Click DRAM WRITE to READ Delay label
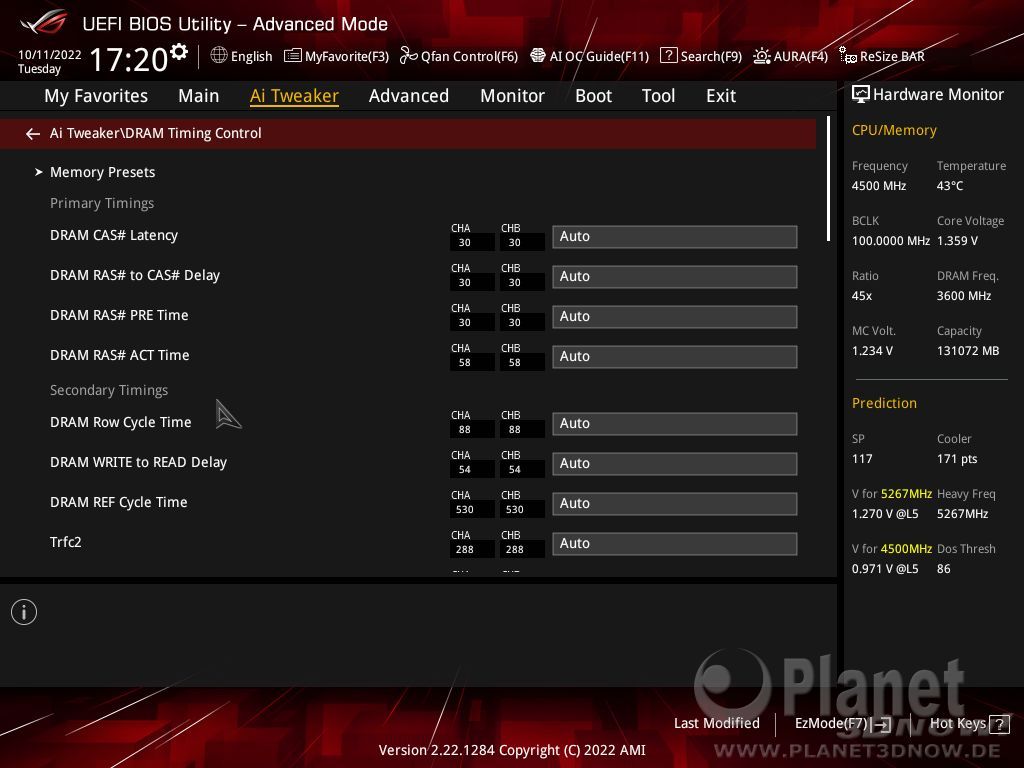The image size is (1024, 768). click(138, 462)
